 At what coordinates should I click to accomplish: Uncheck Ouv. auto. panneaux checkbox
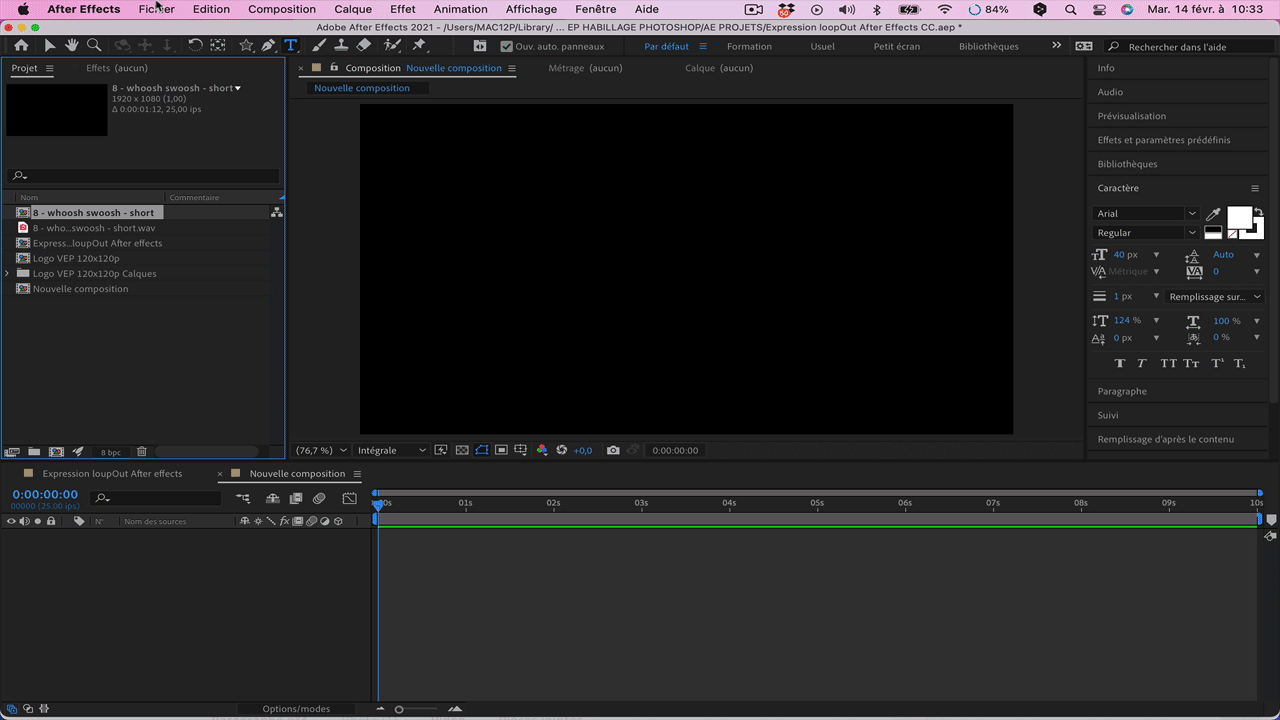(506, 46)
